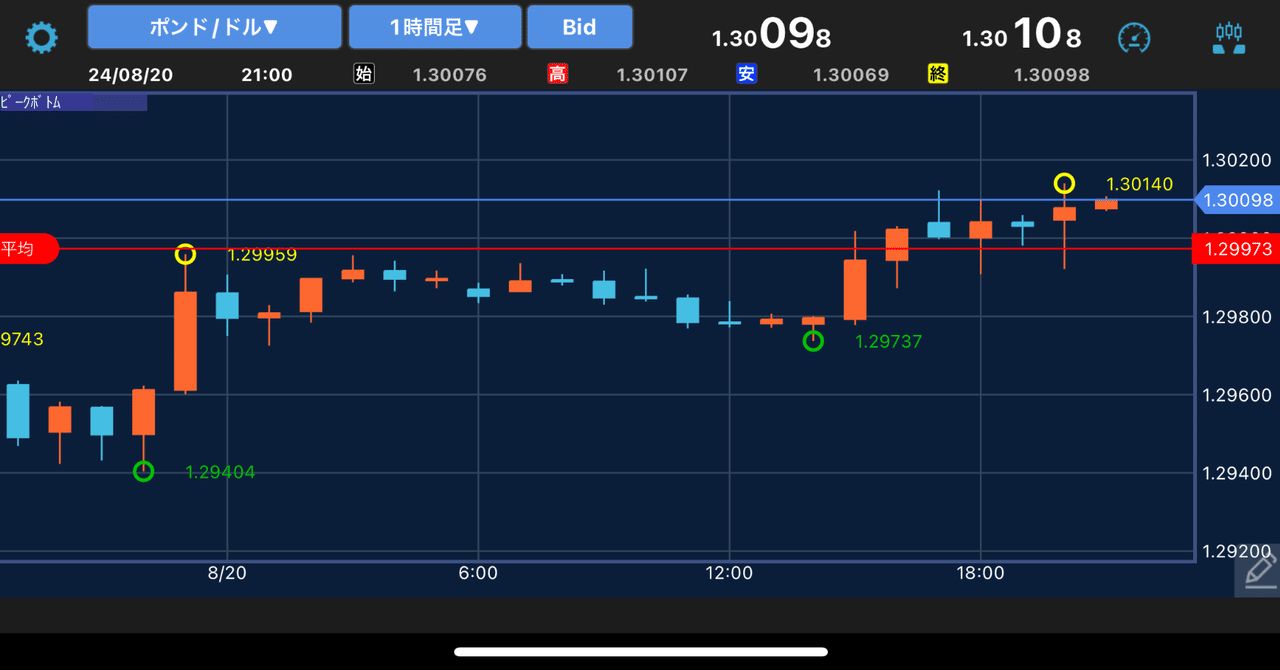This screenshot has width=1280, height=670.
Task: Open the multi-candlestick chart comparison icon
Action: coord(1228,37)
